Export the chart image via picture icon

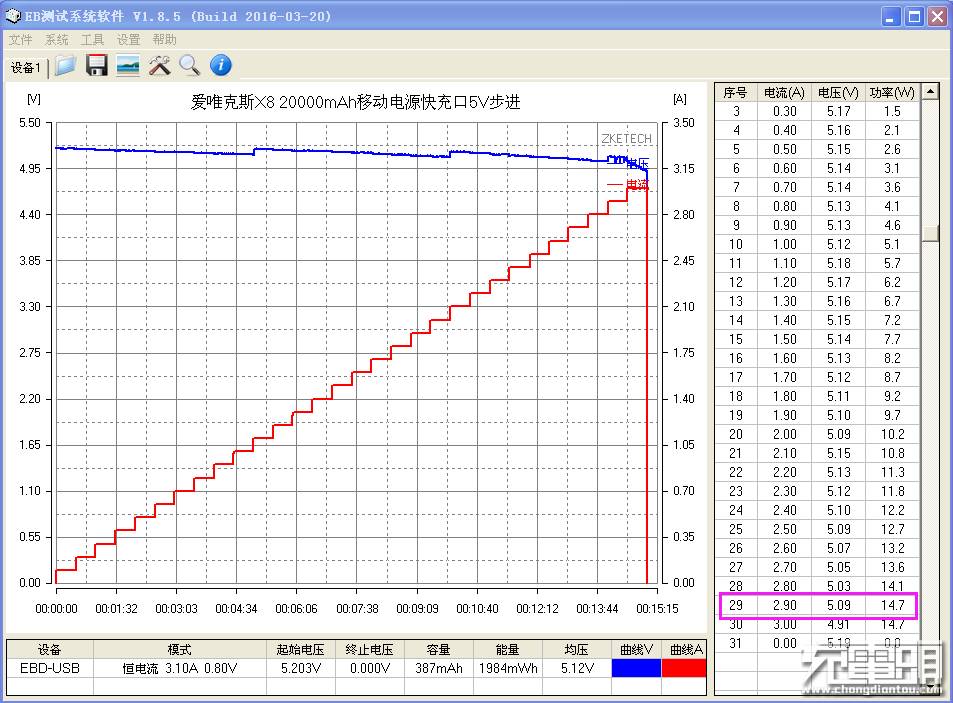click(128, 65)
